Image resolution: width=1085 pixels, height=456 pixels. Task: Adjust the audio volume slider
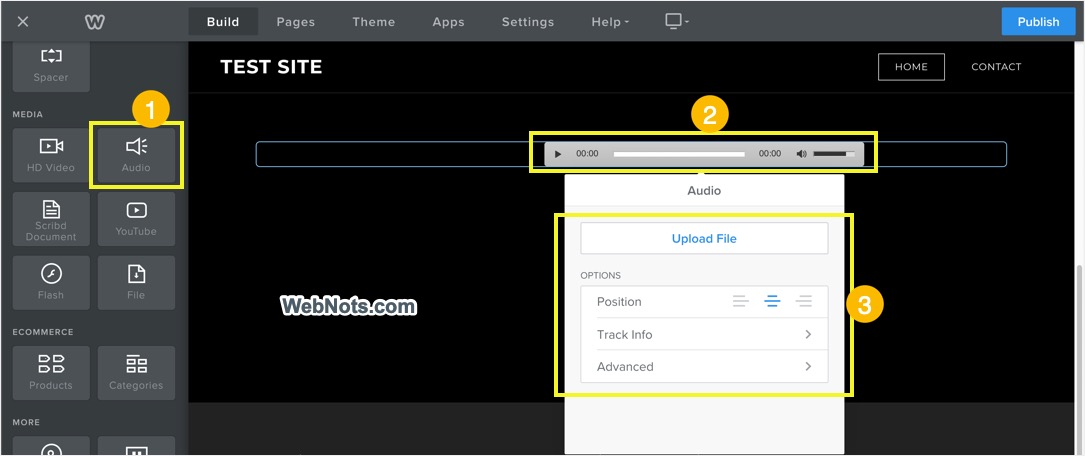[834, 154]
